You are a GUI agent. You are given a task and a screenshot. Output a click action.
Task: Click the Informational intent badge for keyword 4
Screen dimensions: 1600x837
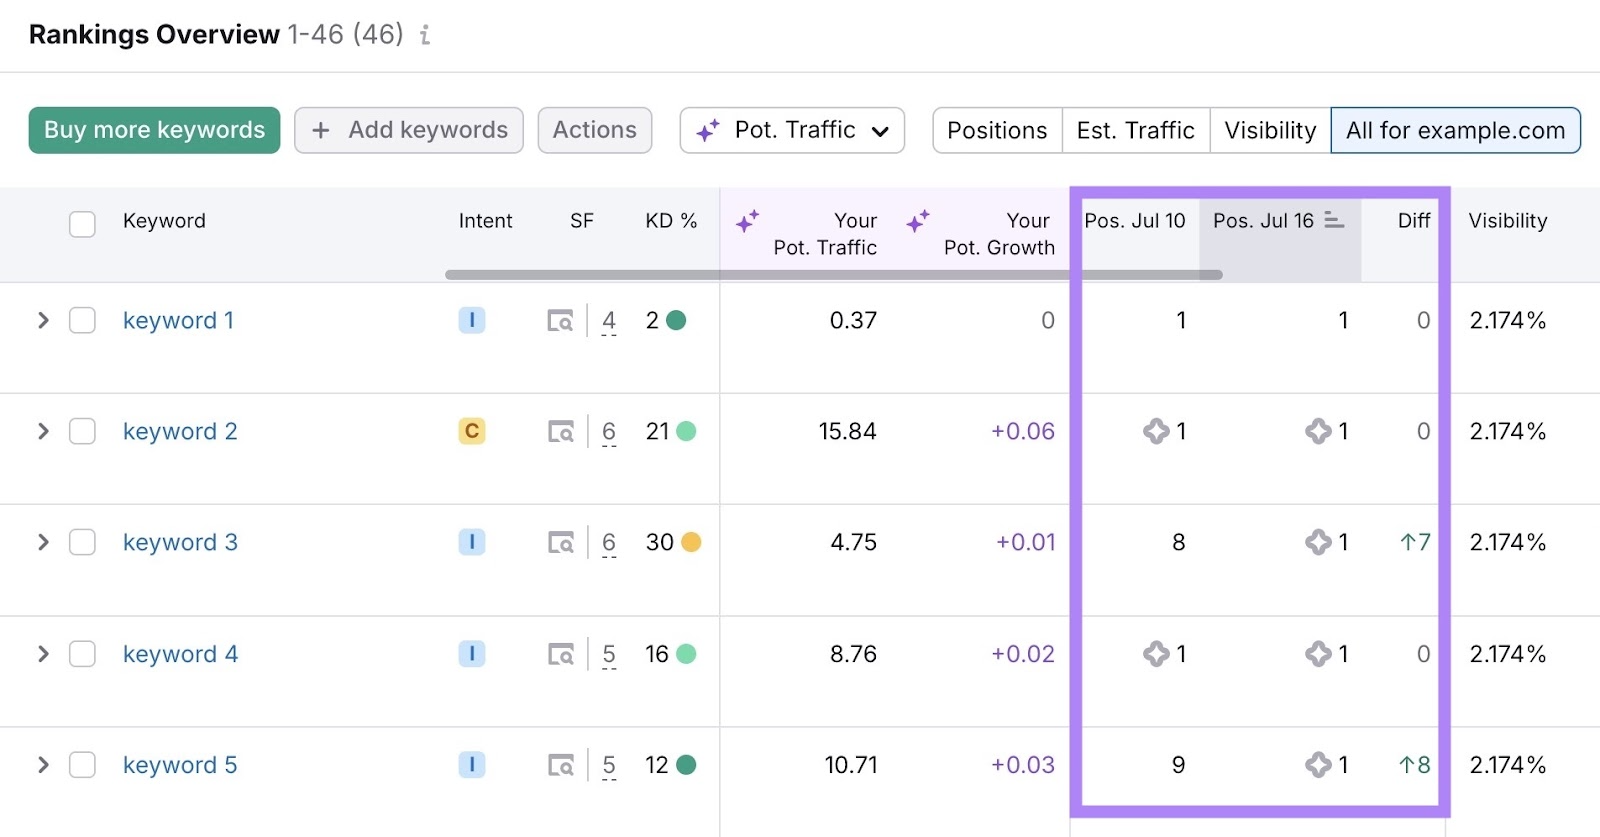click(472, 654)
